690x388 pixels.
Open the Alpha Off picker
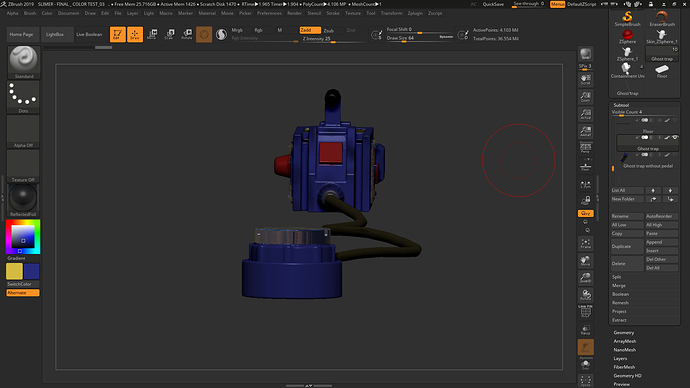pyautogui.click(x=23, y=131)
